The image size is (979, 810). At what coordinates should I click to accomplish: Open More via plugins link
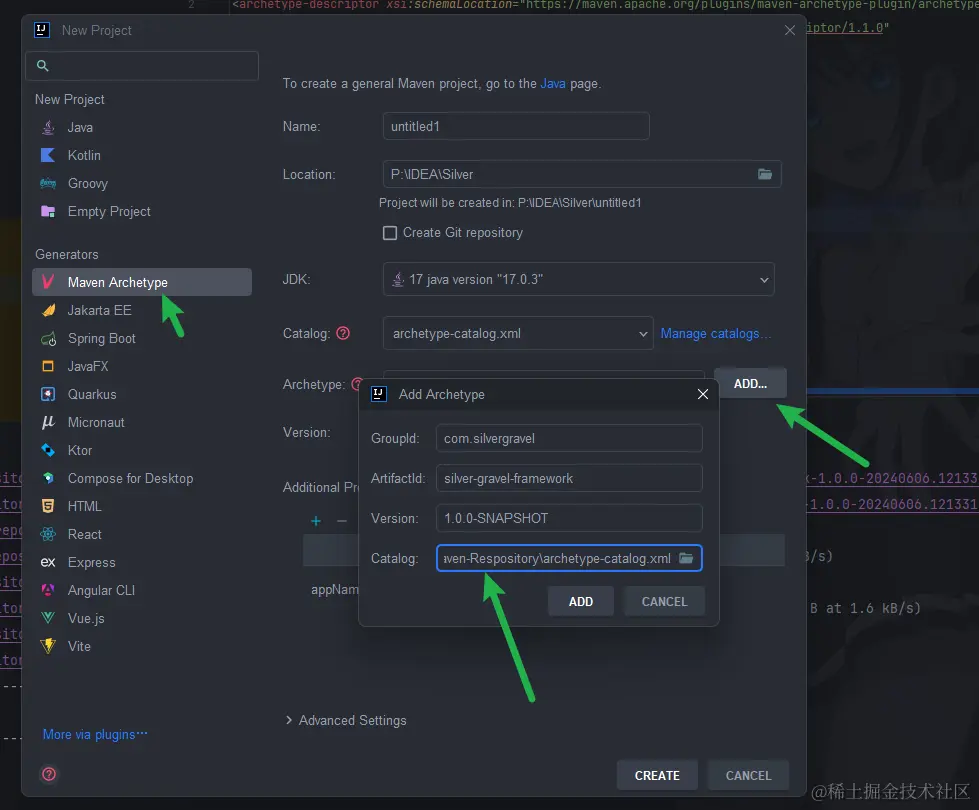(x=95, y=734)
